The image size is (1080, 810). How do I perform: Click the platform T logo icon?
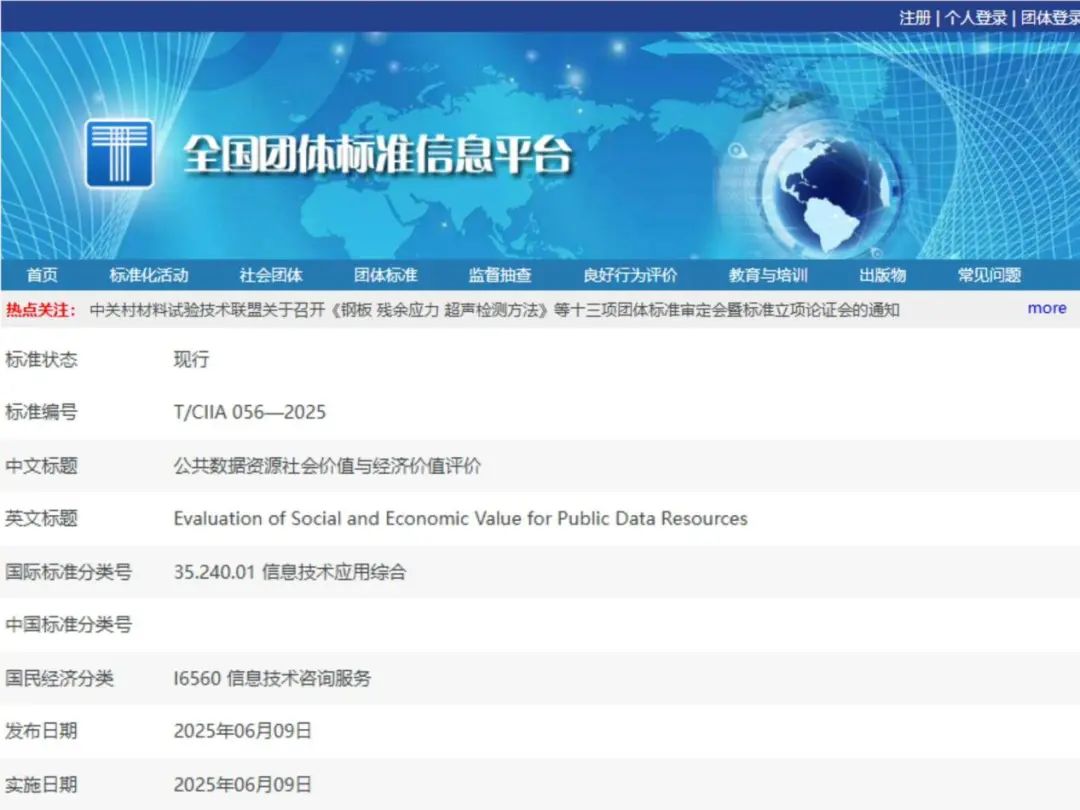pos(119,153)
